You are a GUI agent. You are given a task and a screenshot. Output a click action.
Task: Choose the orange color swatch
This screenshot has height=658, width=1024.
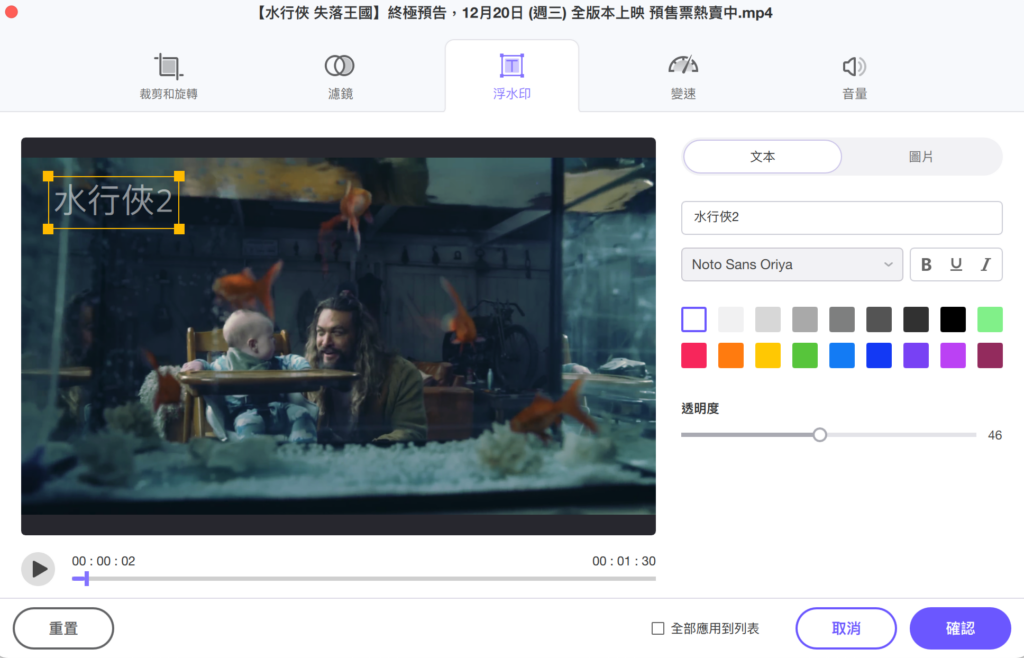pyautogui.click(x=731, y=356)
